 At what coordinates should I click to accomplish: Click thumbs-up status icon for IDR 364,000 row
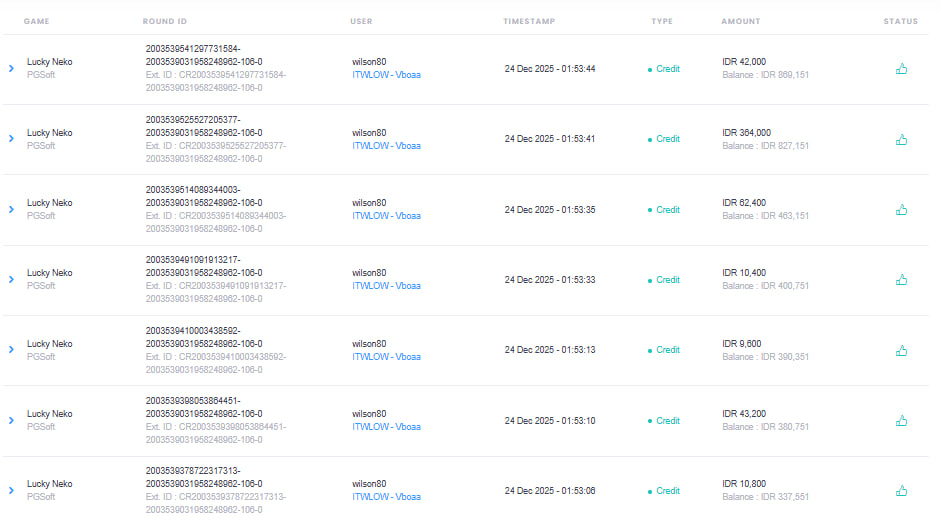[x=901, y=140]
